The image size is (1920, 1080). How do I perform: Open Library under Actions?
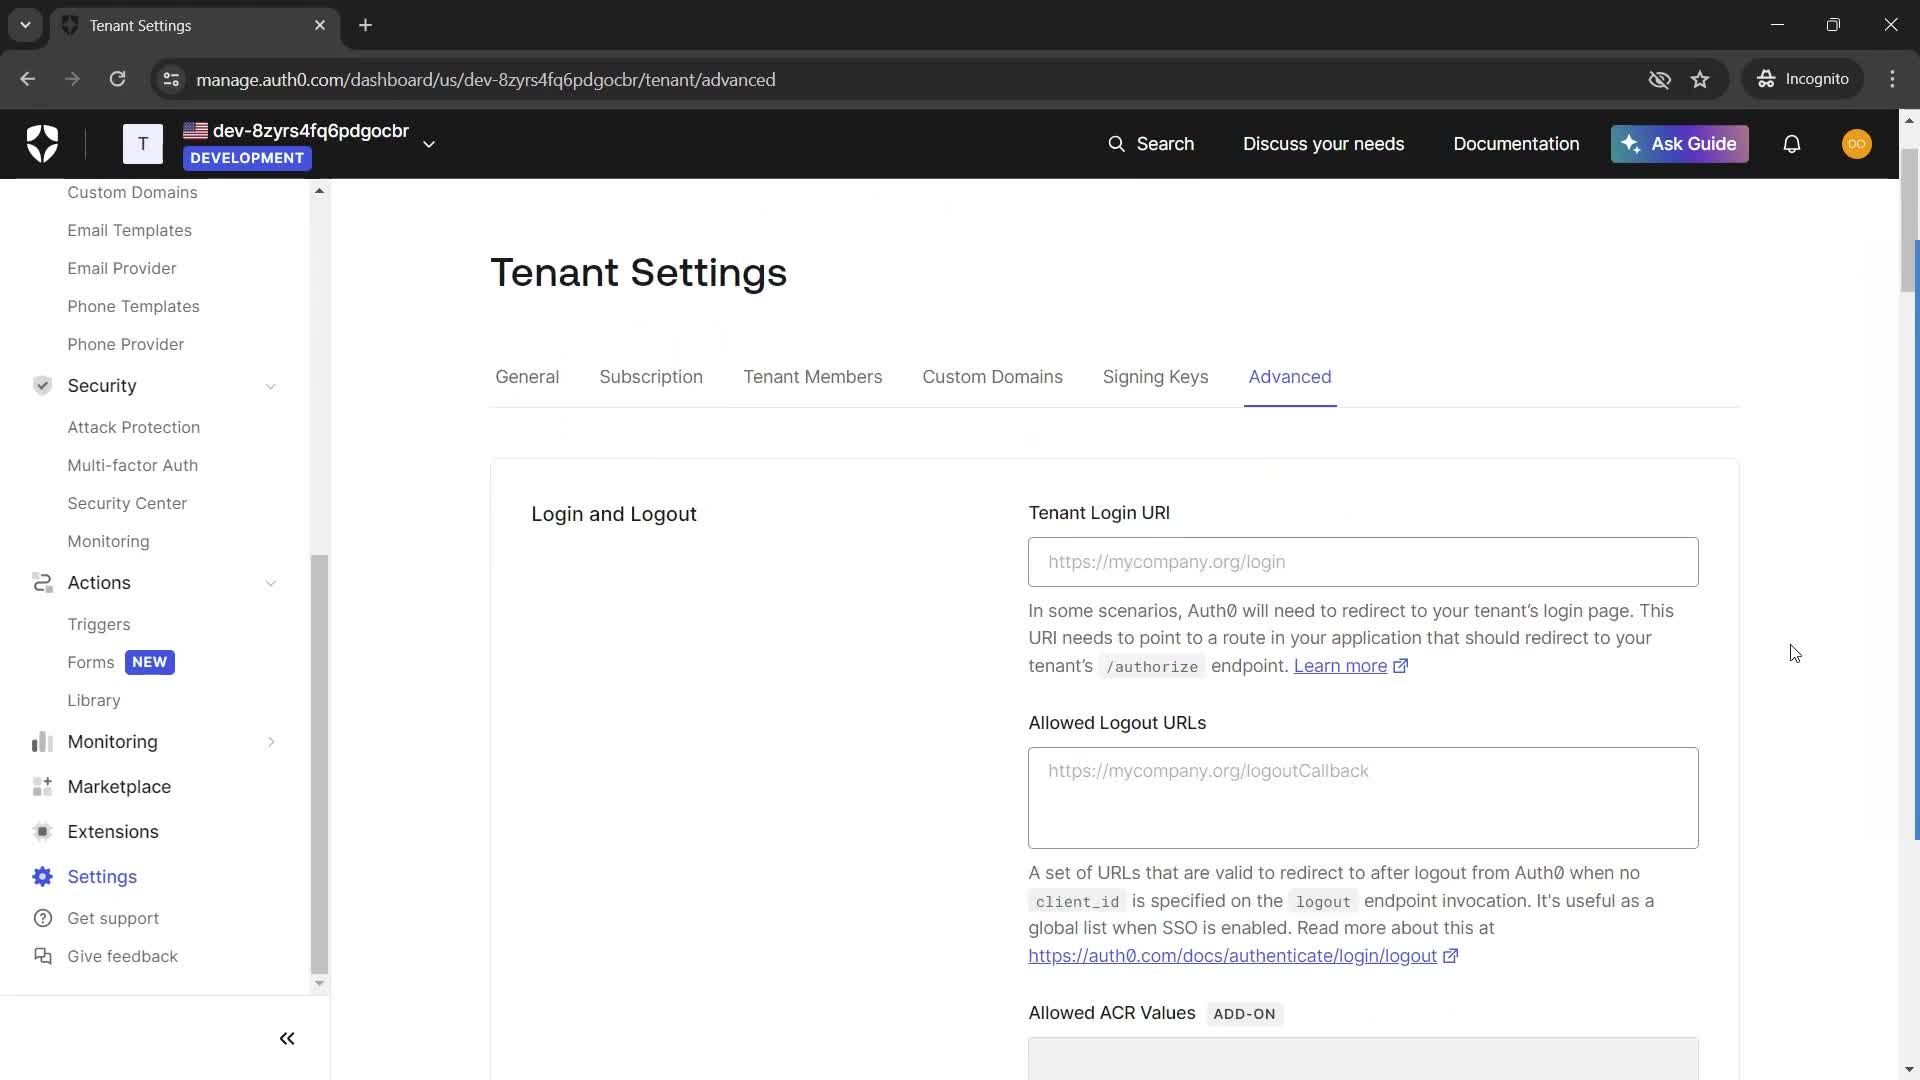[93, 700]
